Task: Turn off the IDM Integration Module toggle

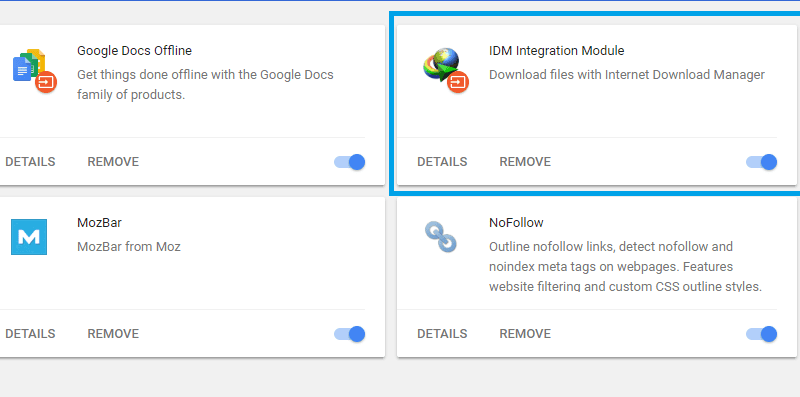Action: pos(762,162)
